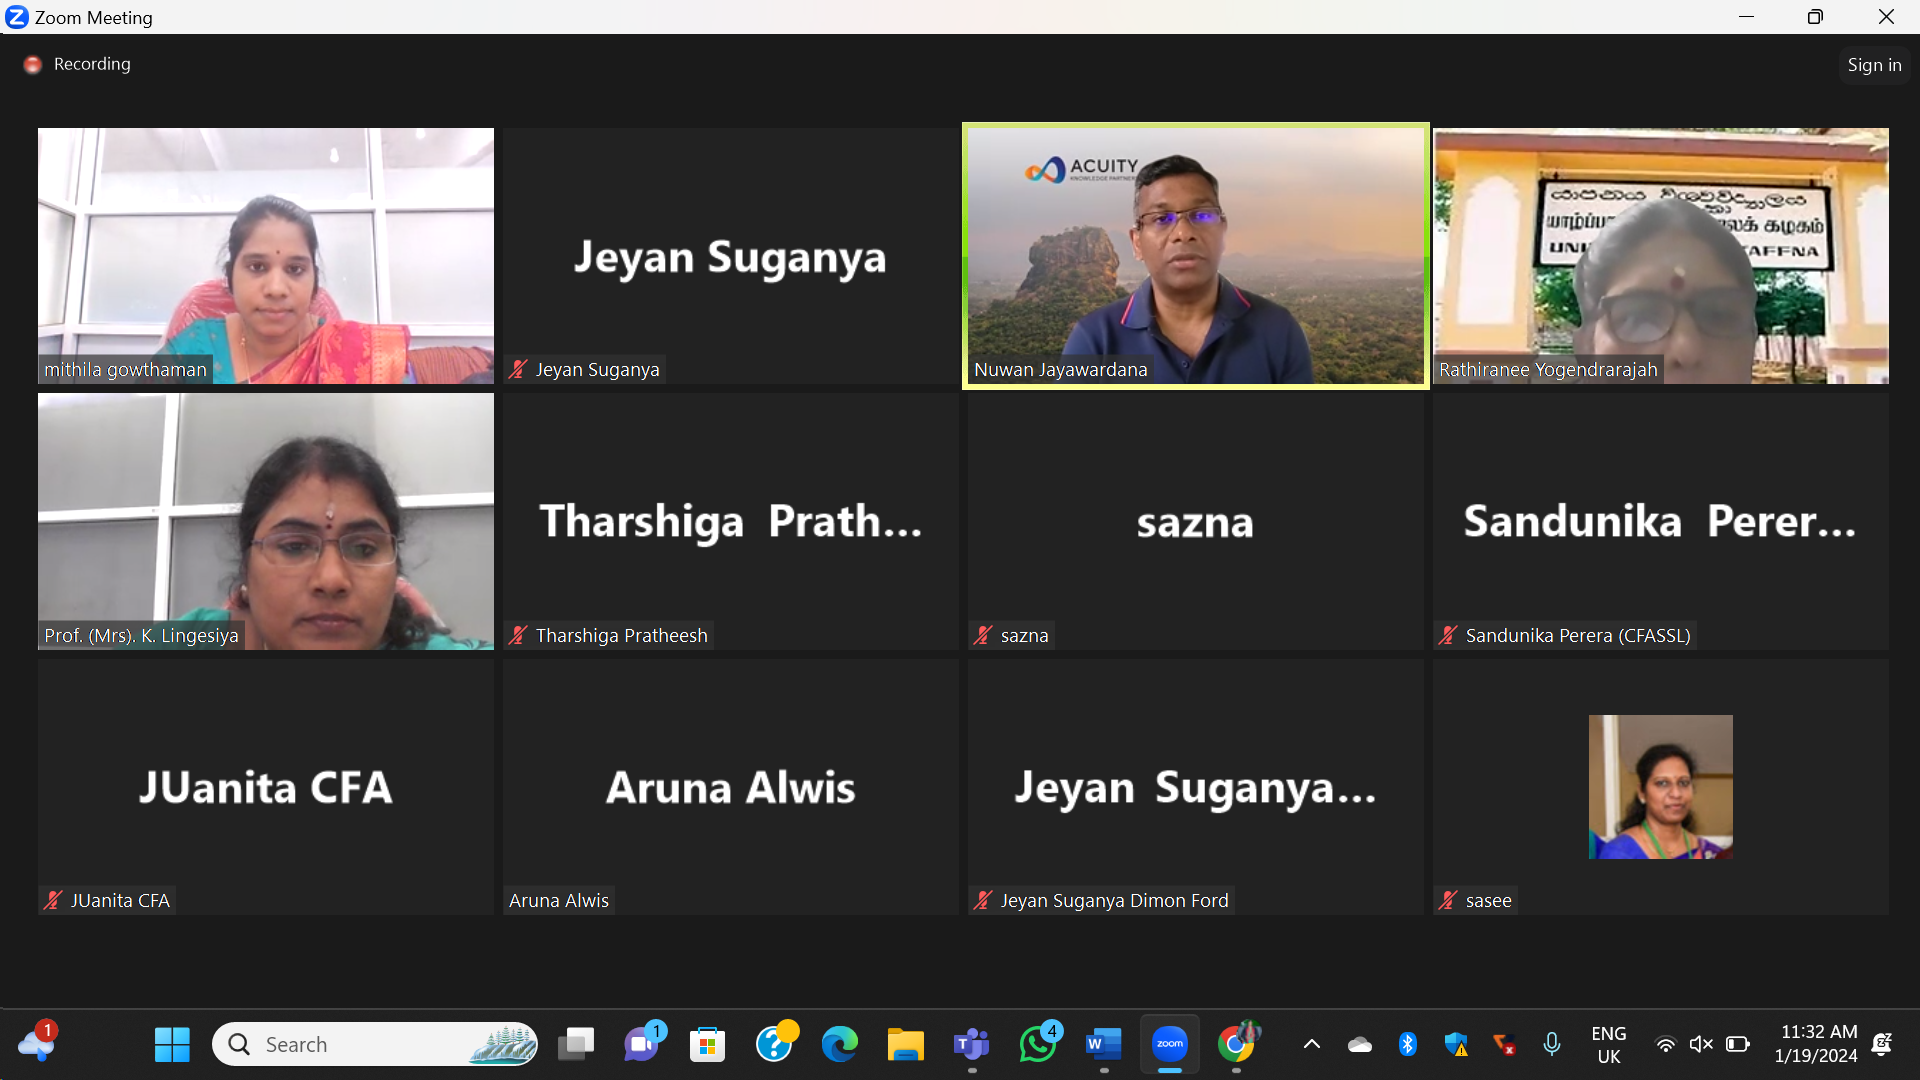Open the Windows Start menu
Viewport: 1920px width, 1080px height.
172,1044
